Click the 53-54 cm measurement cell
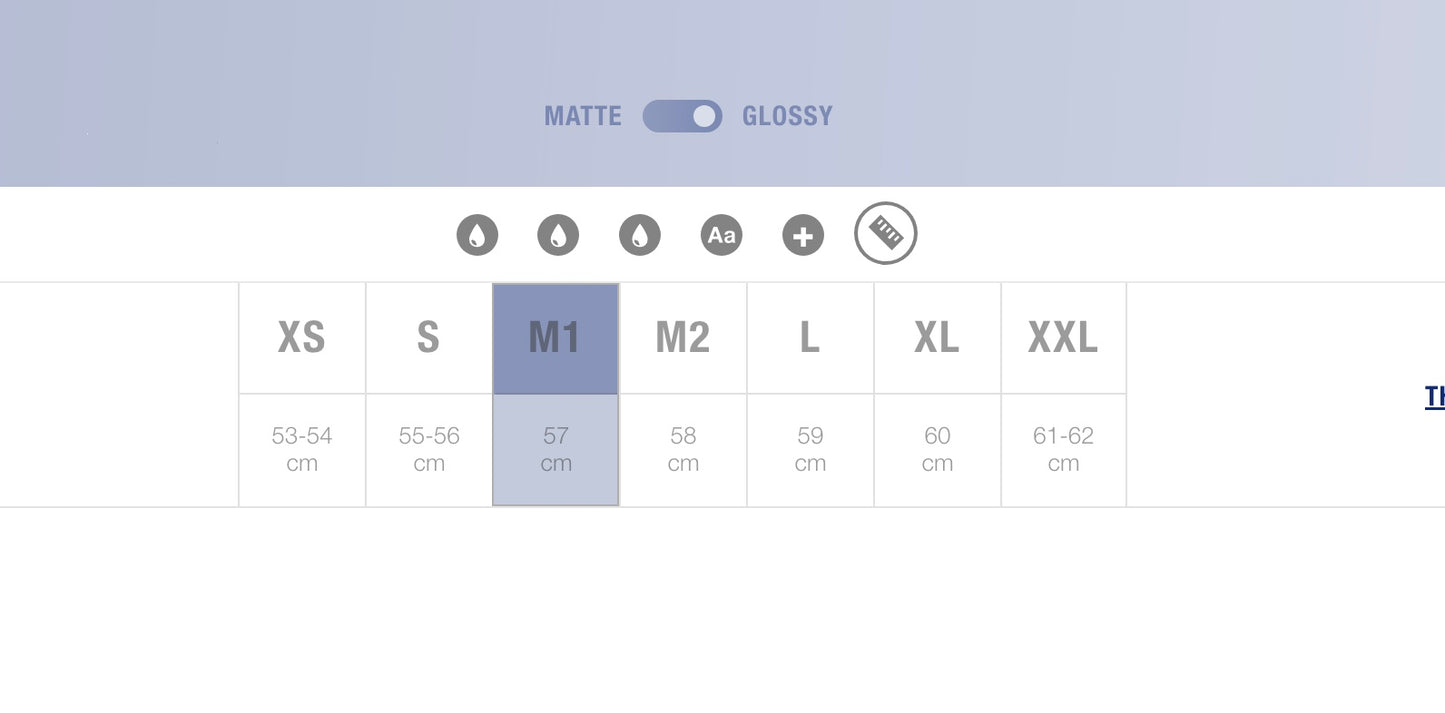The height and width of the screenshot is (713, 1445). pos(302,450)
